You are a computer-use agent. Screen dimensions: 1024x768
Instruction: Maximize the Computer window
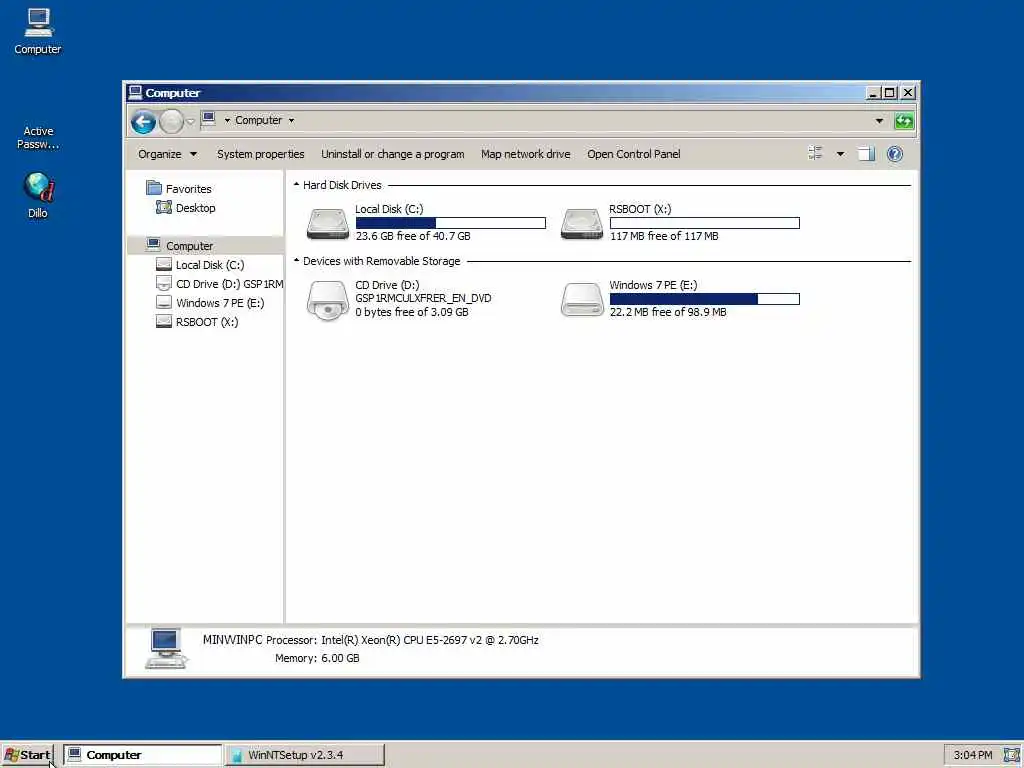tap(889, 93)
